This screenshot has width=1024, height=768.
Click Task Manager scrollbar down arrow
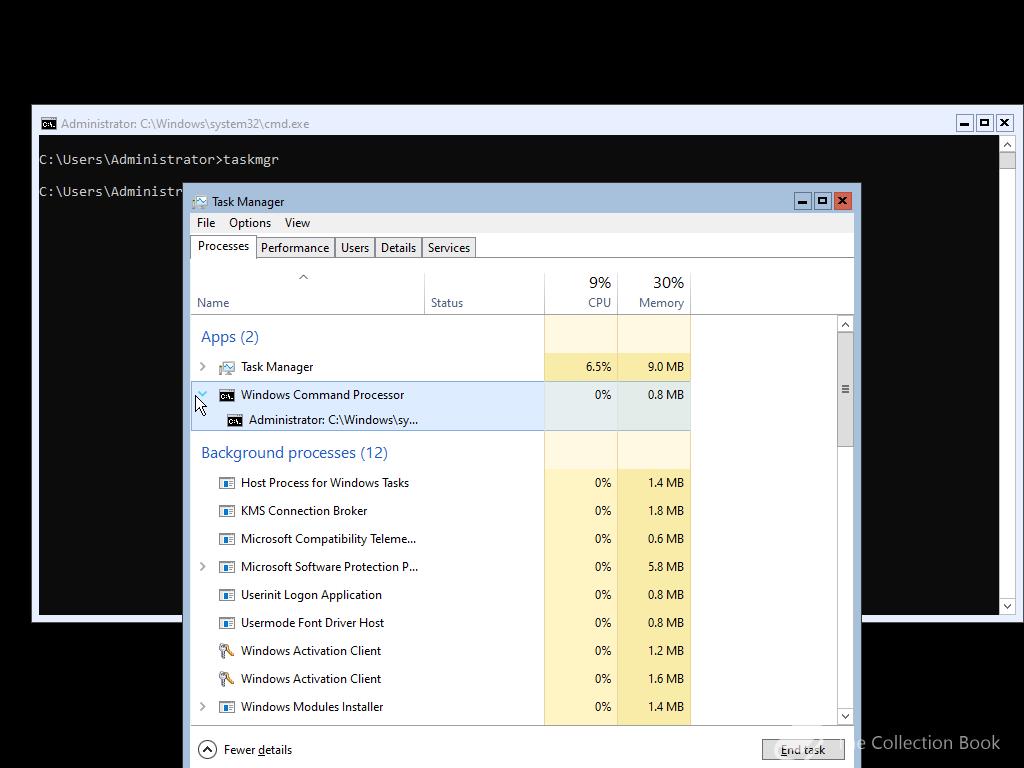coord(845,716)
